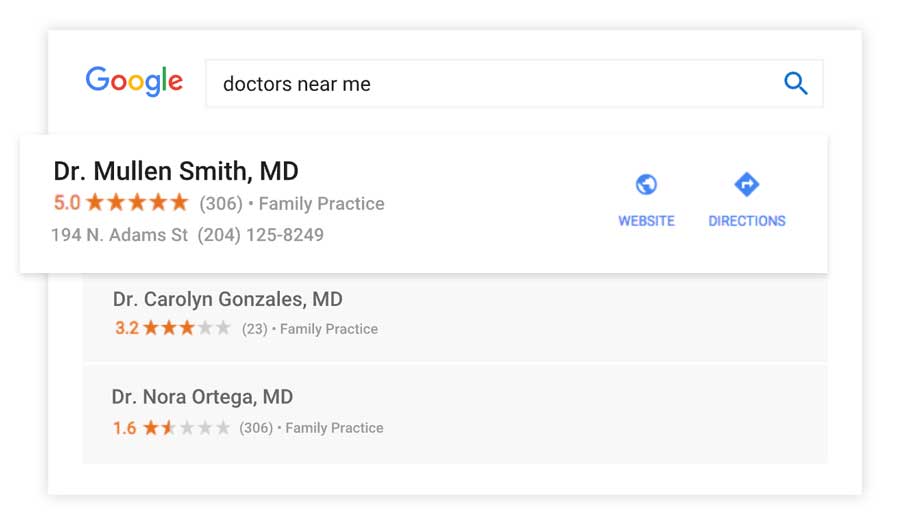Click the globe Website icon

click(646, 185)
